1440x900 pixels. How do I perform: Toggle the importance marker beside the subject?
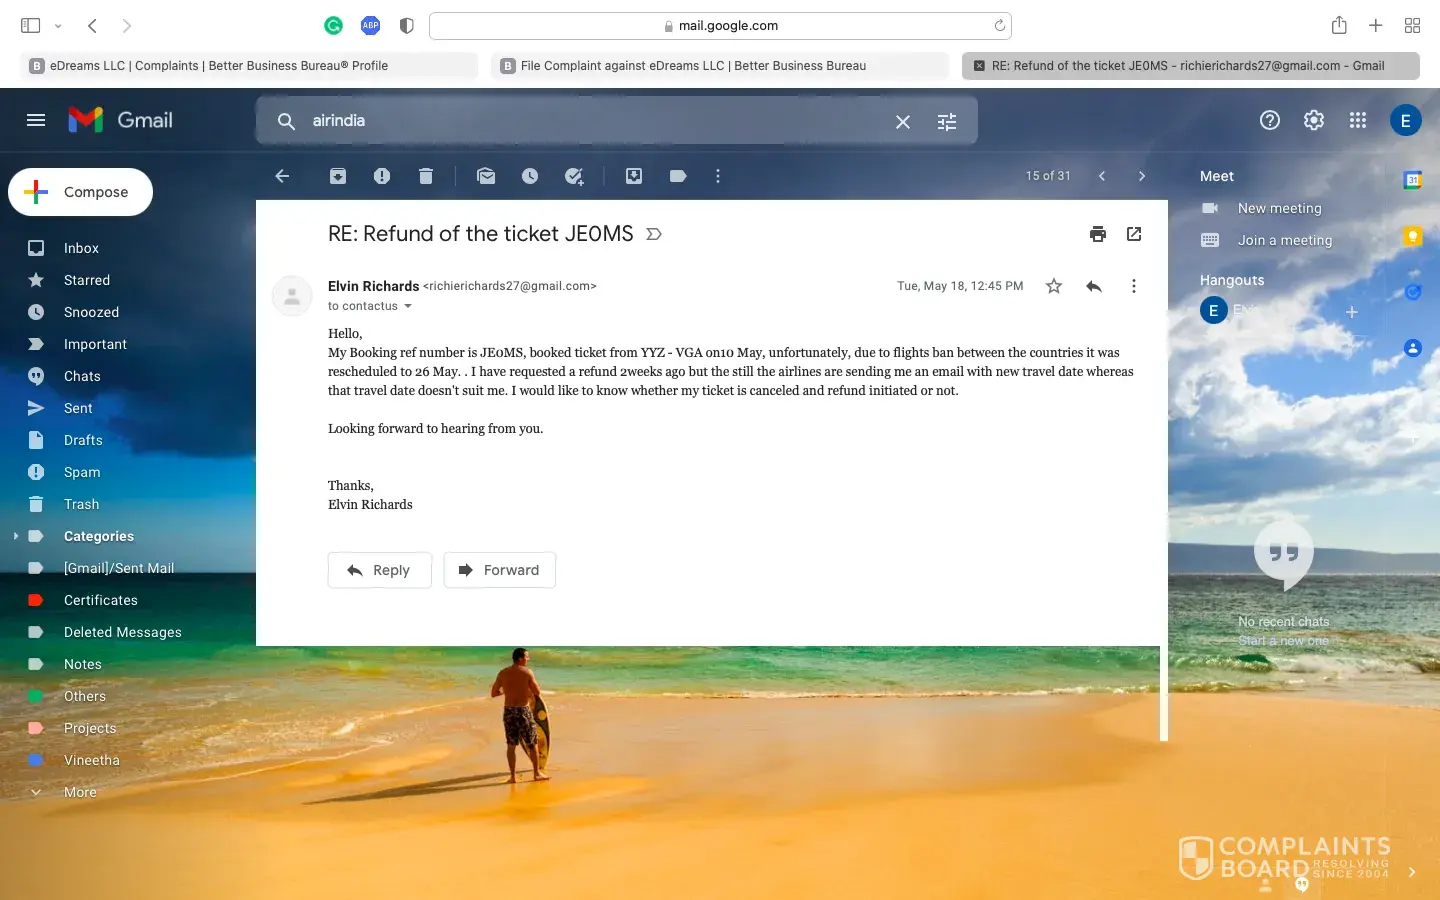point(654,234)
